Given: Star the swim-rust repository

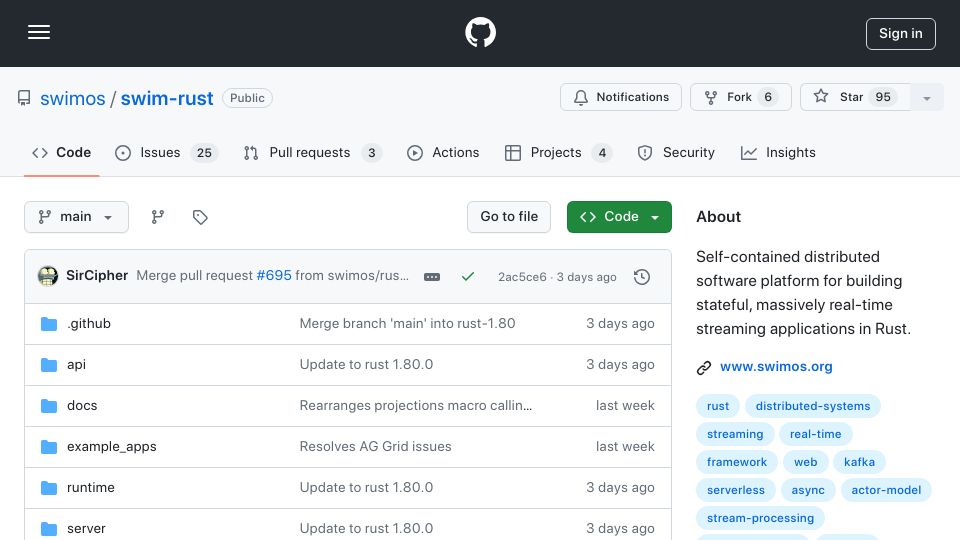Looking at the screenshot, I should [855, 97].
